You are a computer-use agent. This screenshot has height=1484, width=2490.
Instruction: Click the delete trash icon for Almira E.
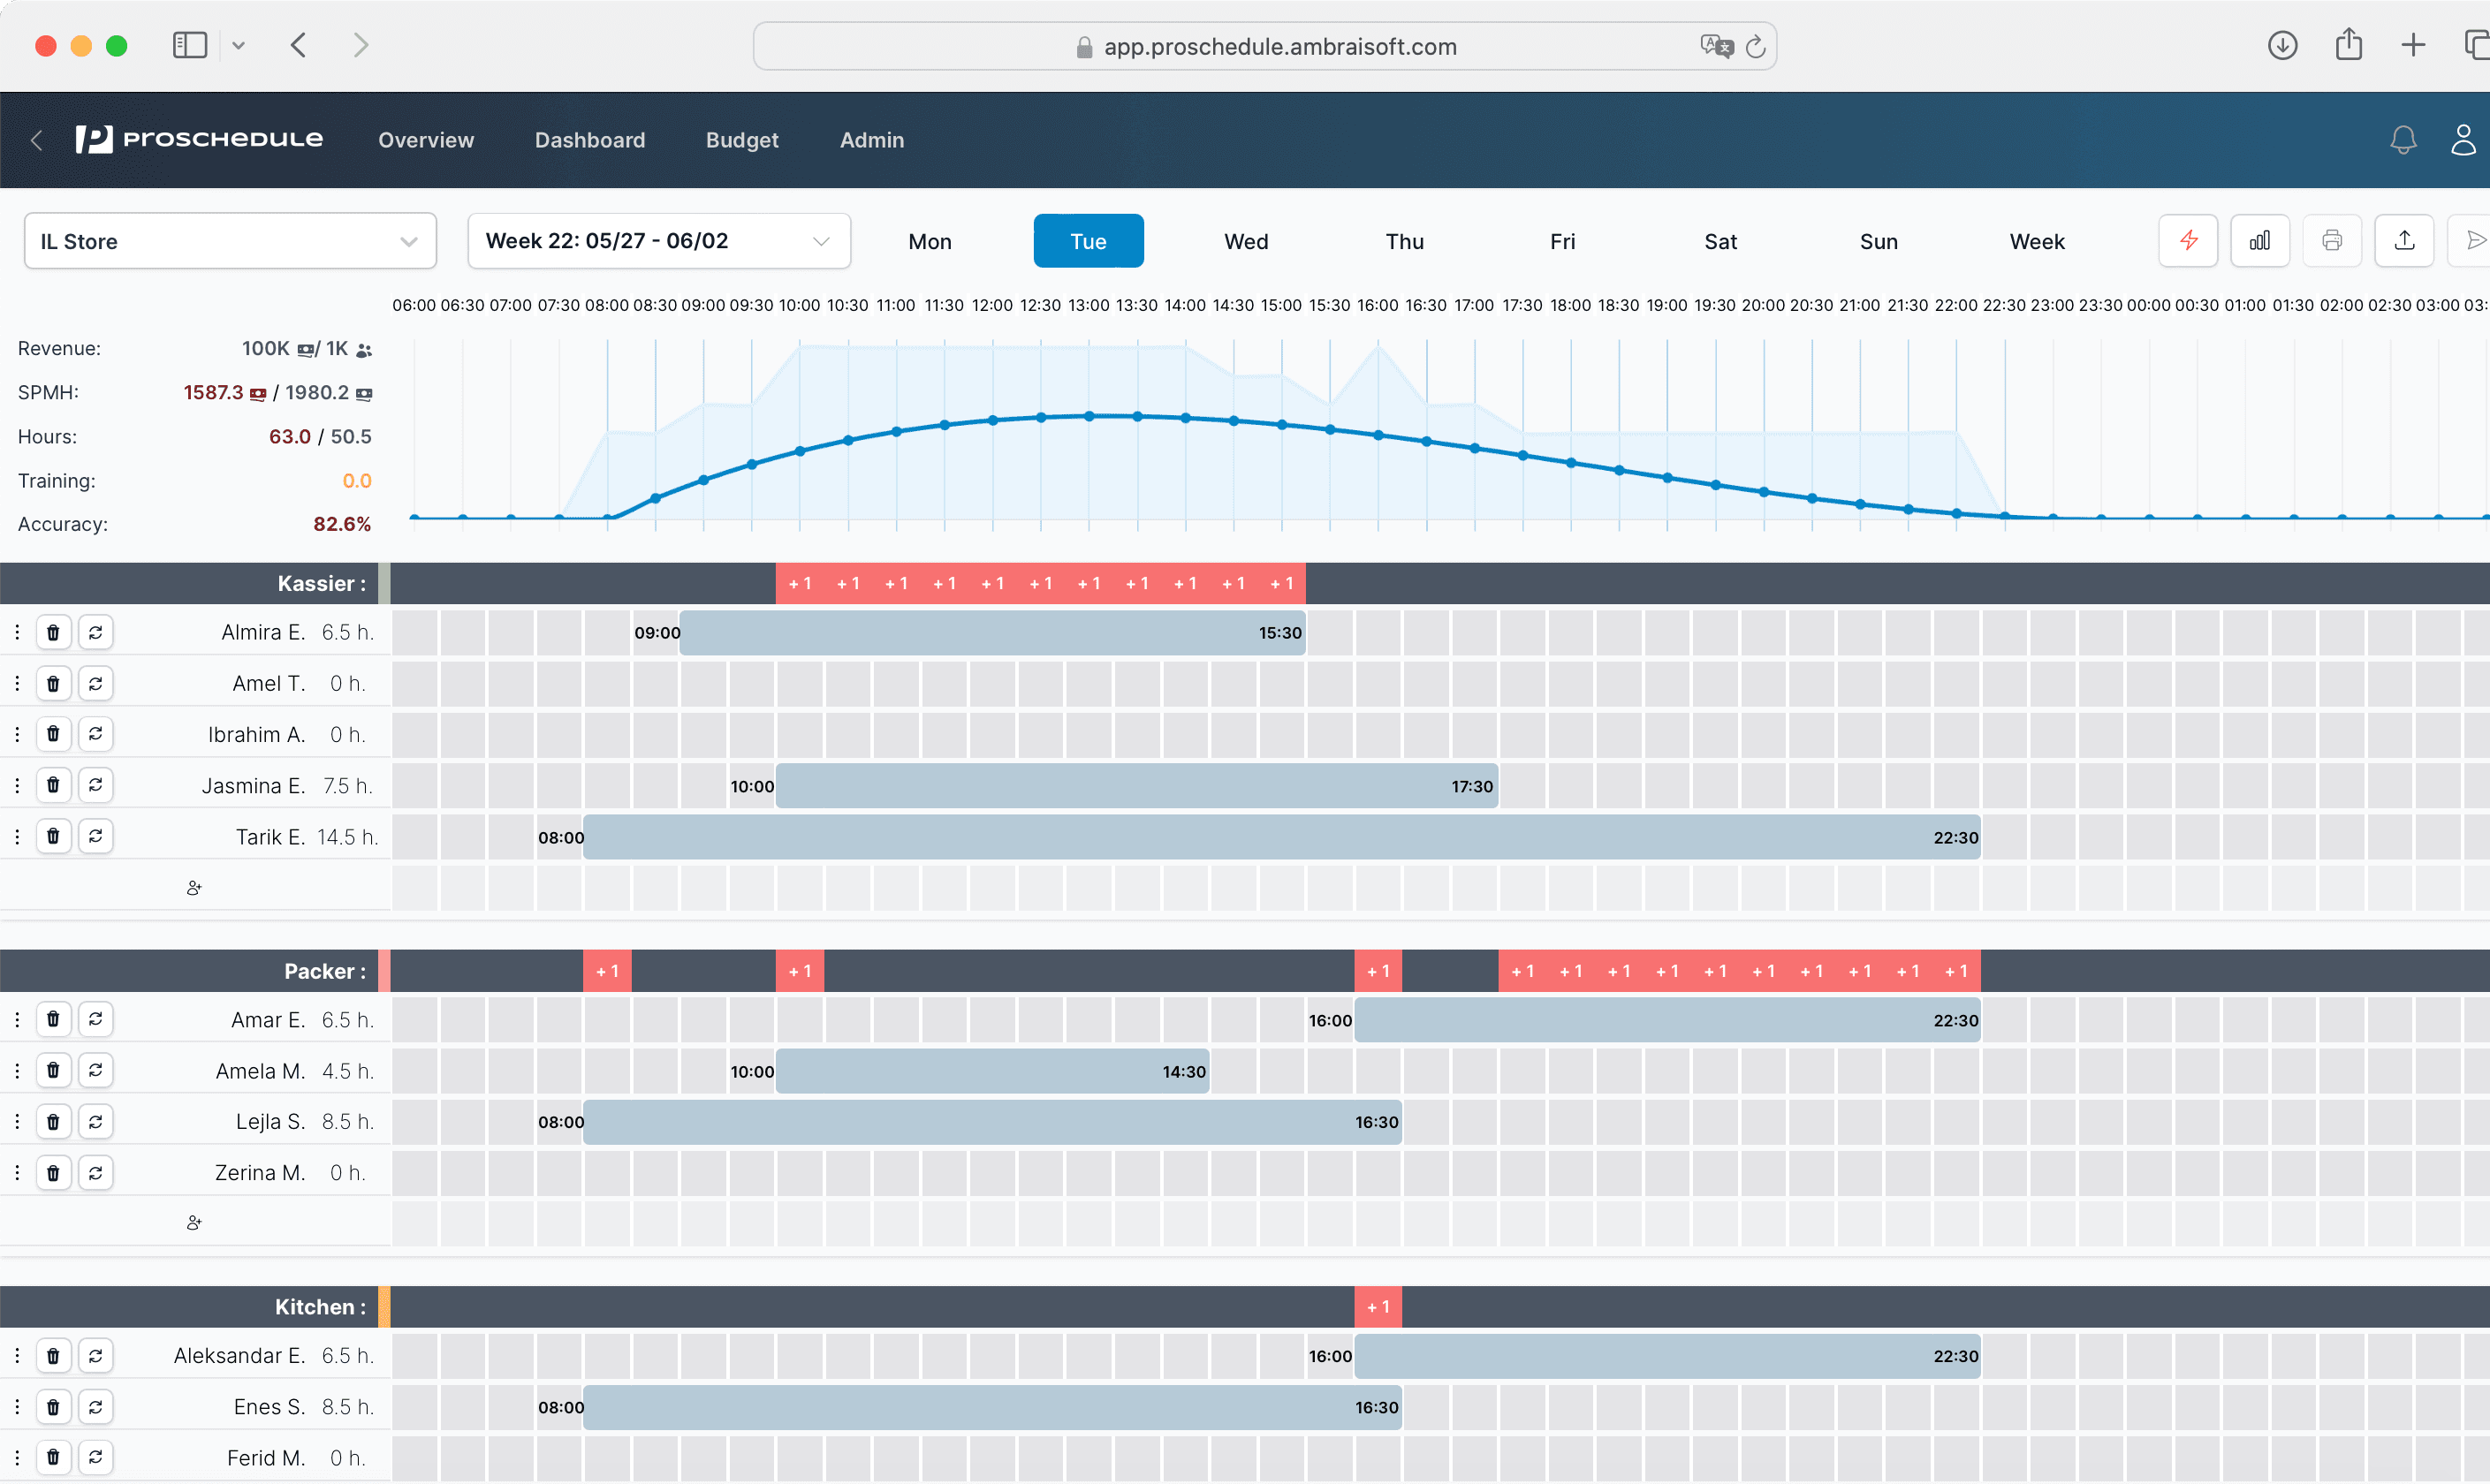(x=55, y=632)
